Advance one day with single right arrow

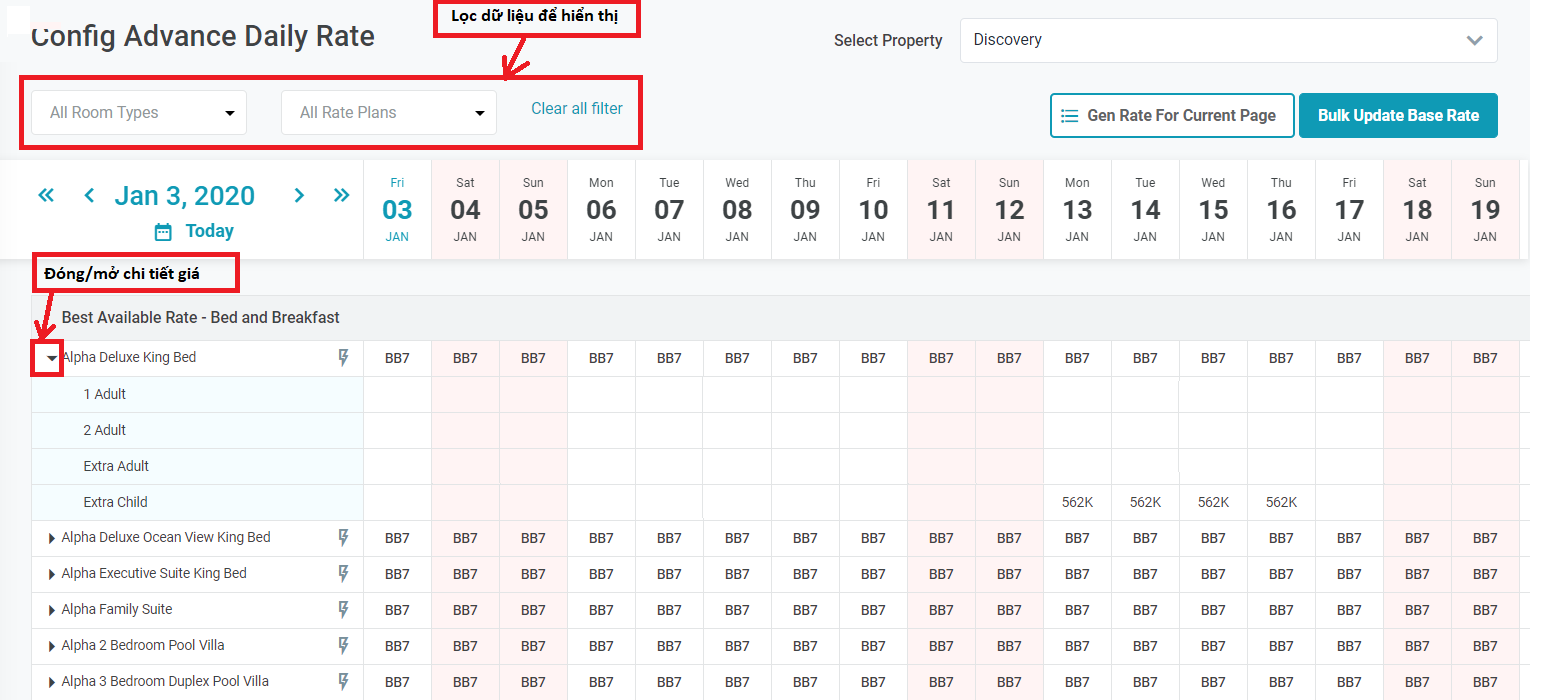(299, 195)
